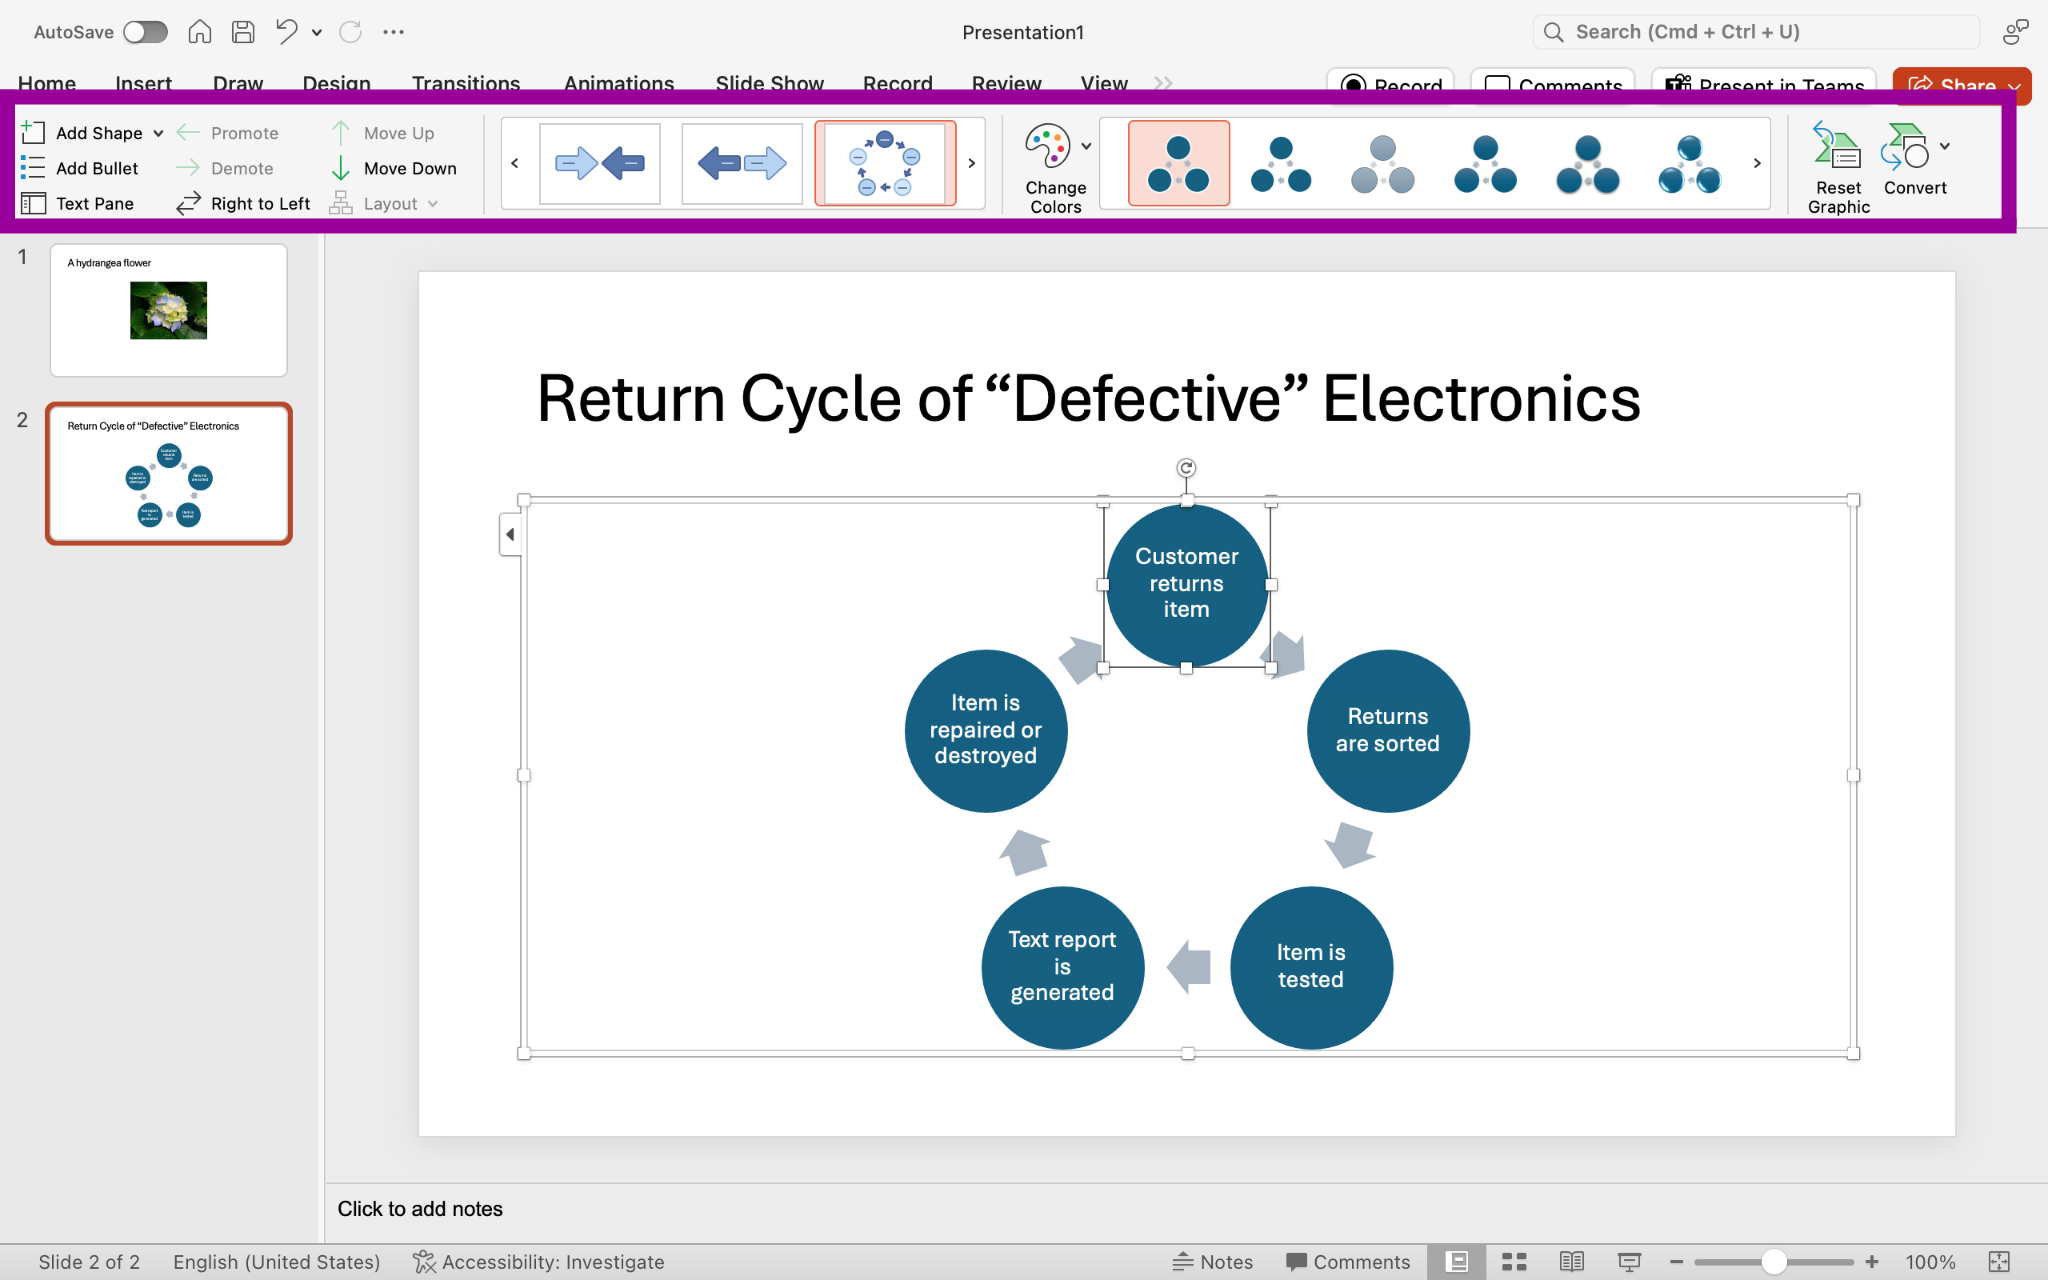Go to previous SmartArt layouts arrow

coord(515,163)
